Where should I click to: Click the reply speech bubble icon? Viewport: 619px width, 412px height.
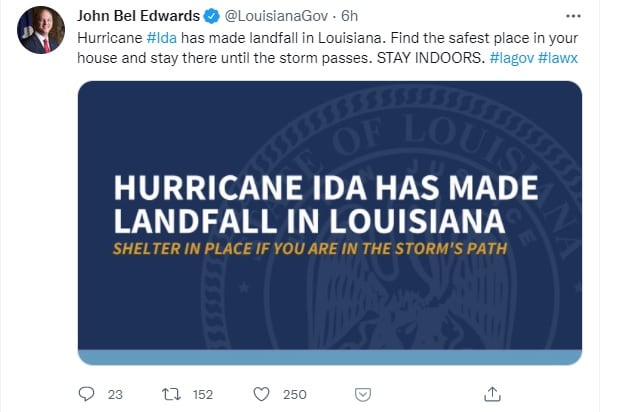tap(86, 394)
